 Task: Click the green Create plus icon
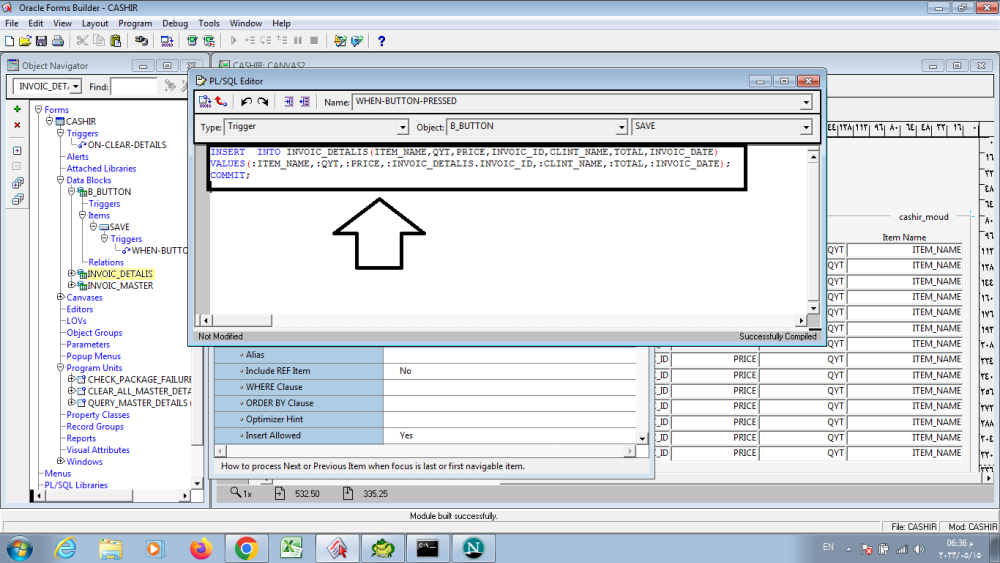pos(17,109)
